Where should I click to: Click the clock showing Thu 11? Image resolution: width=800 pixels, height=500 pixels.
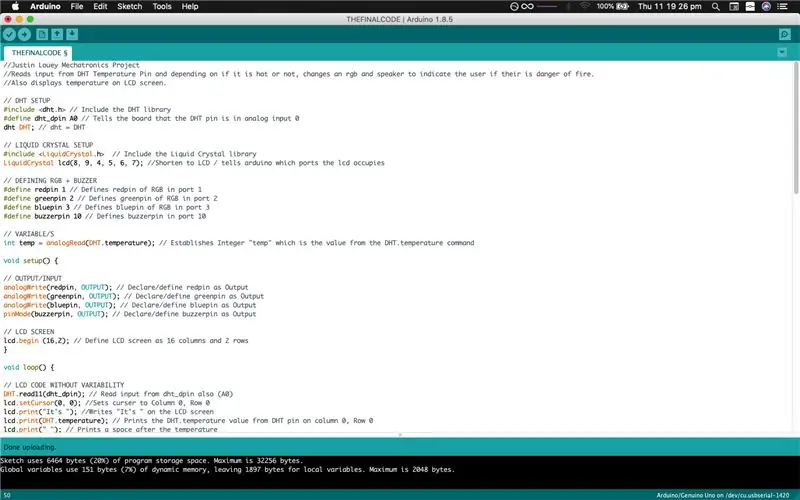[x=669, y=7]
